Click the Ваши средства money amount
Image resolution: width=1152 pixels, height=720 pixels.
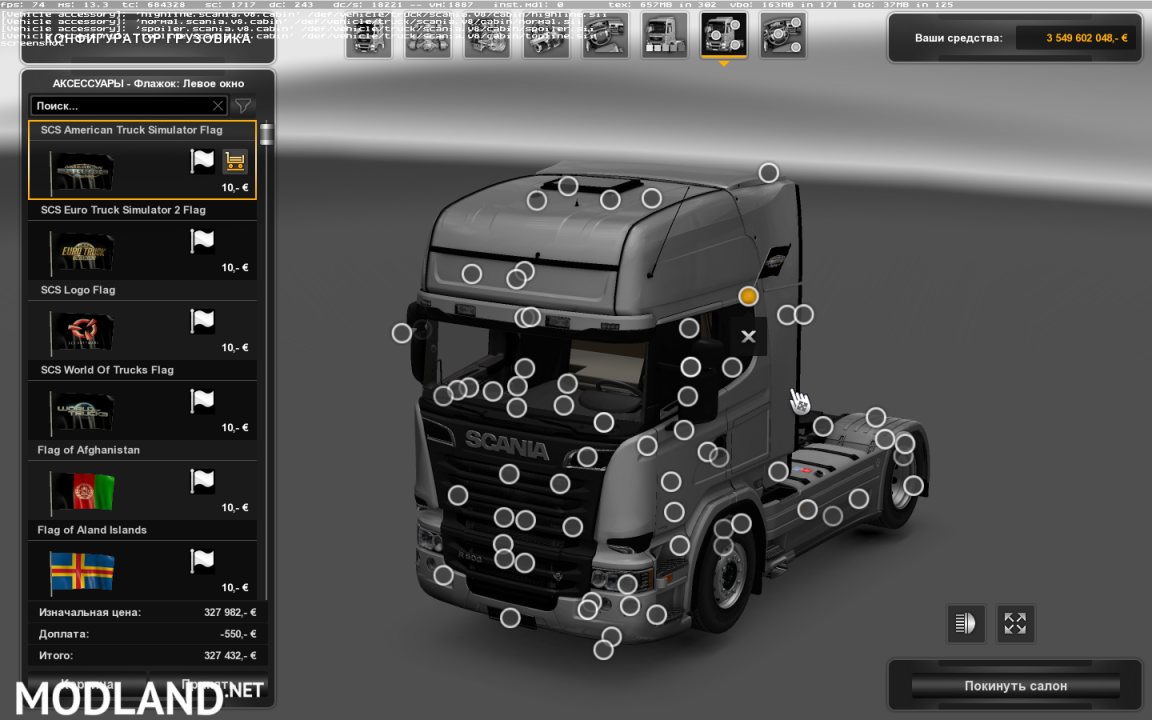click(1087, 38)
